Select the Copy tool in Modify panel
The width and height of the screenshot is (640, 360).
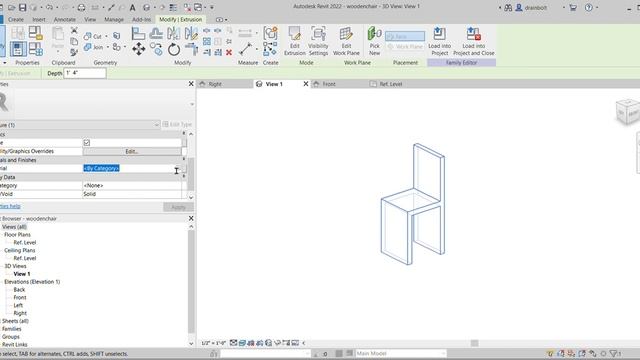click(x=156, y=49)
